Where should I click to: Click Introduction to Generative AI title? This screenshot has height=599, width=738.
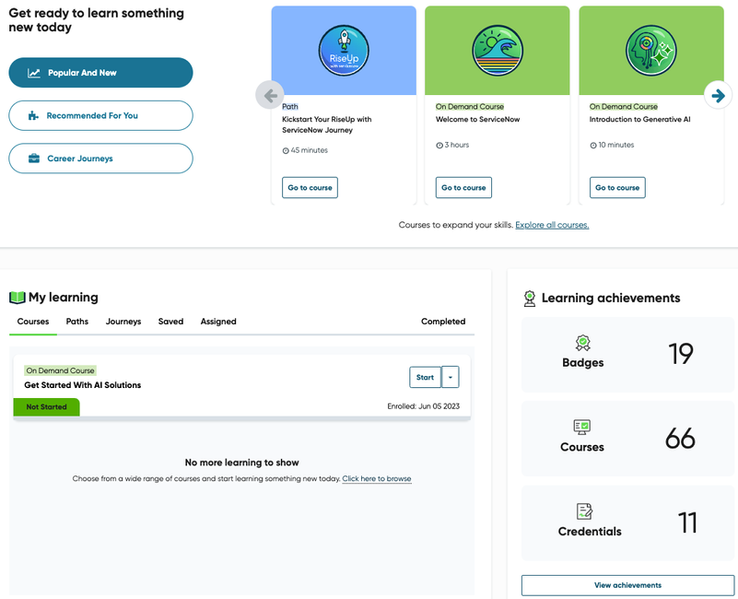coord(640,120)
